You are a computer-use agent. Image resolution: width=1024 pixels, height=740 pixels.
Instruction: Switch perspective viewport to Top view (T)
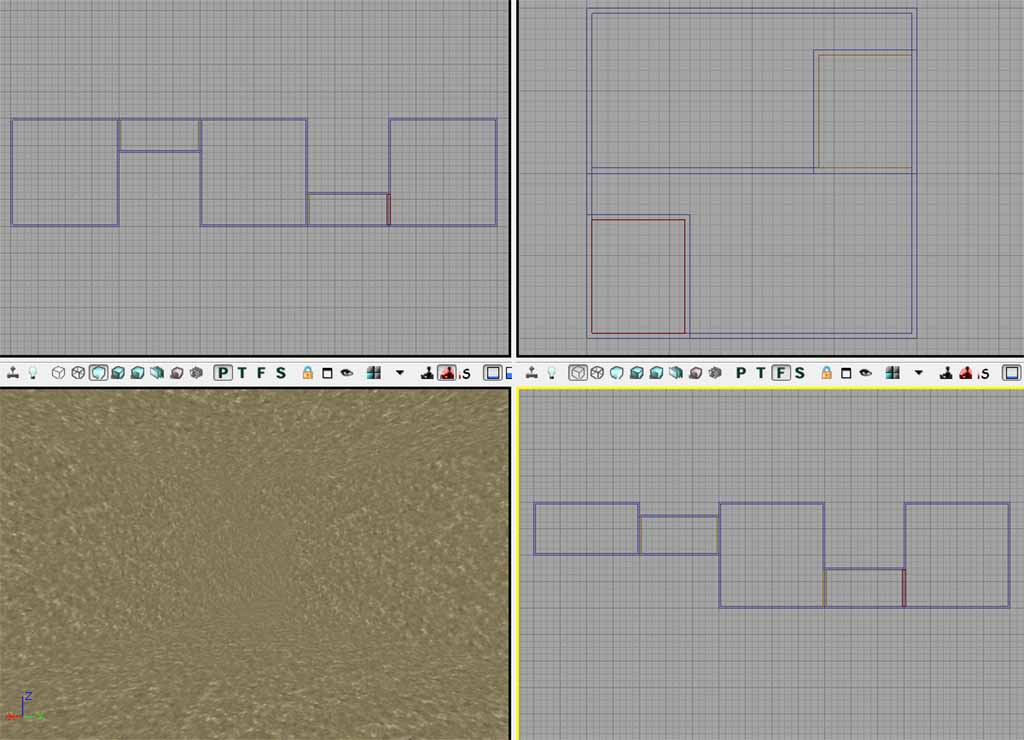[243, 373]
